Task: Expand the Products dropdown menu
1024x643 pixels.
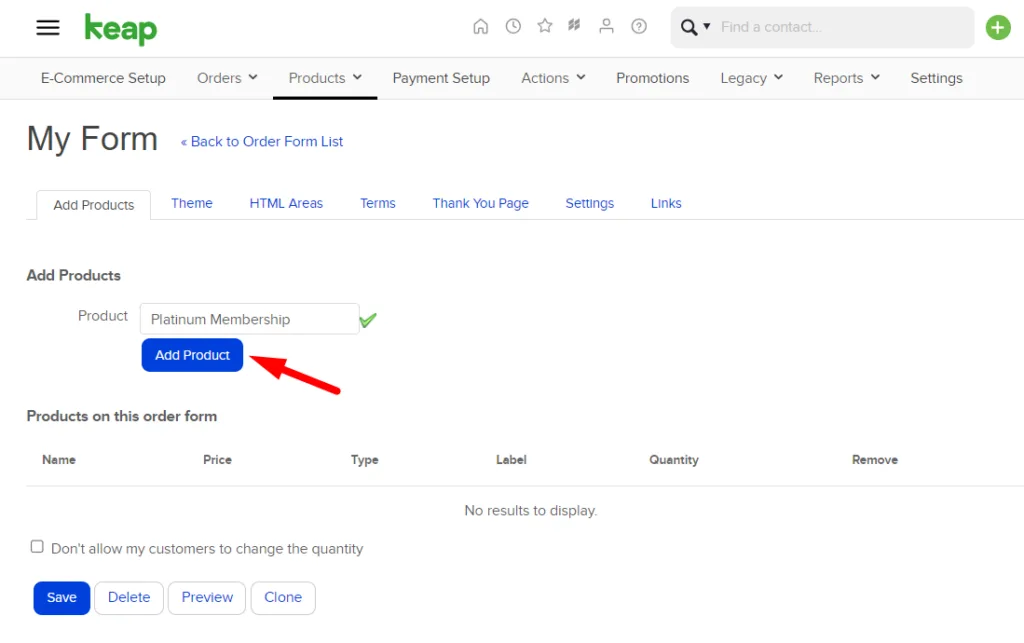Action: pyautogui.click(x=325, y=78)
